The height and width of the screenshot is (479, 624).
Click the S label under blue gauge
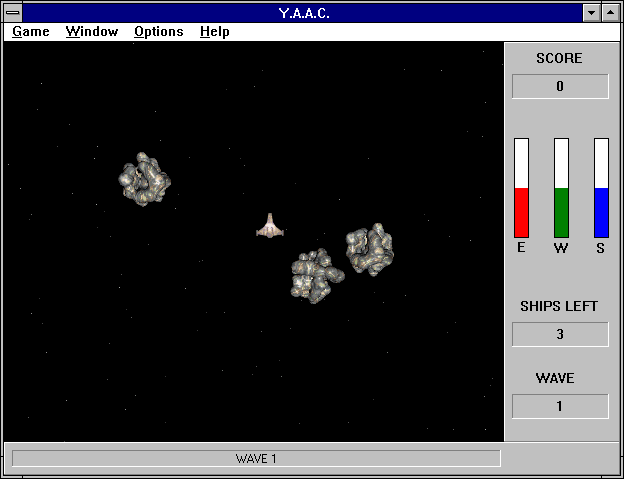[x=601, y=248]
